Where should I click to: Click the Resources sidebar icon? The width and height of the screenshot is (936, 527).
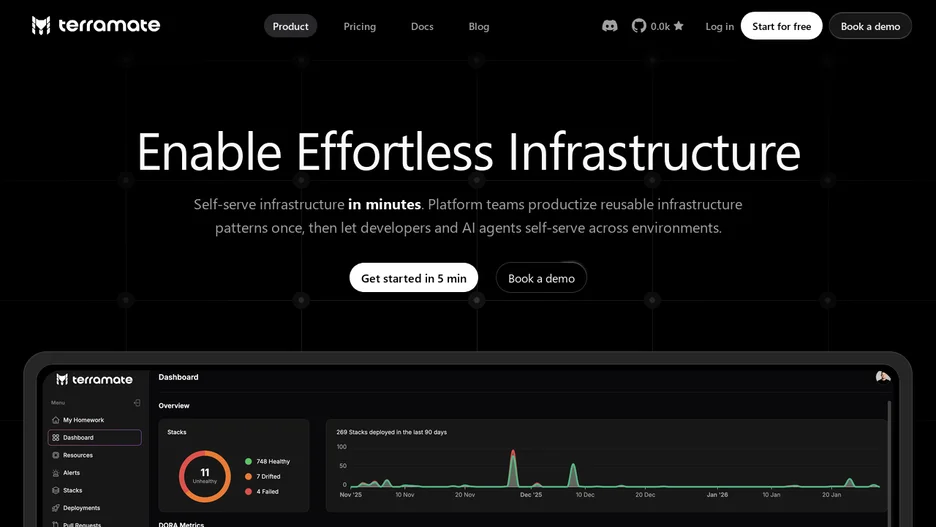(56, 455)
